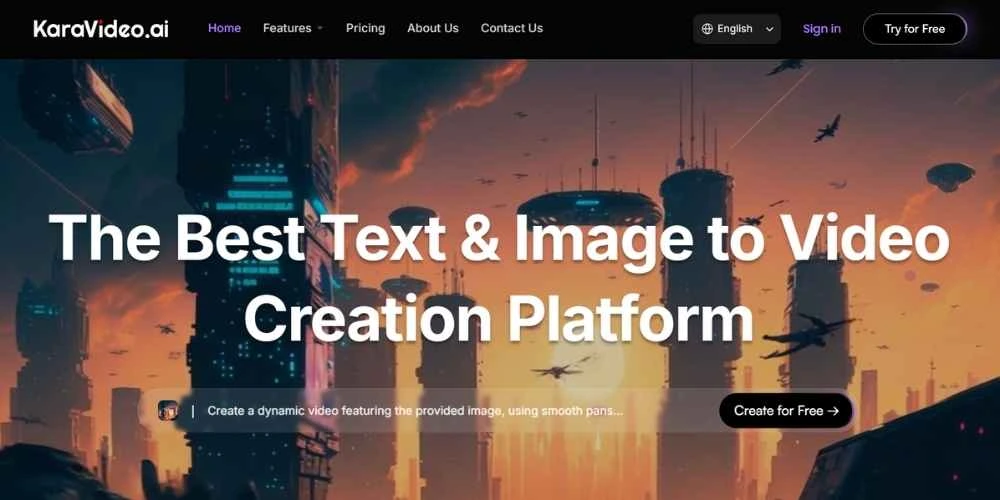
Task: Click the 'The Best Text & Image' headline
Action: 400,240
